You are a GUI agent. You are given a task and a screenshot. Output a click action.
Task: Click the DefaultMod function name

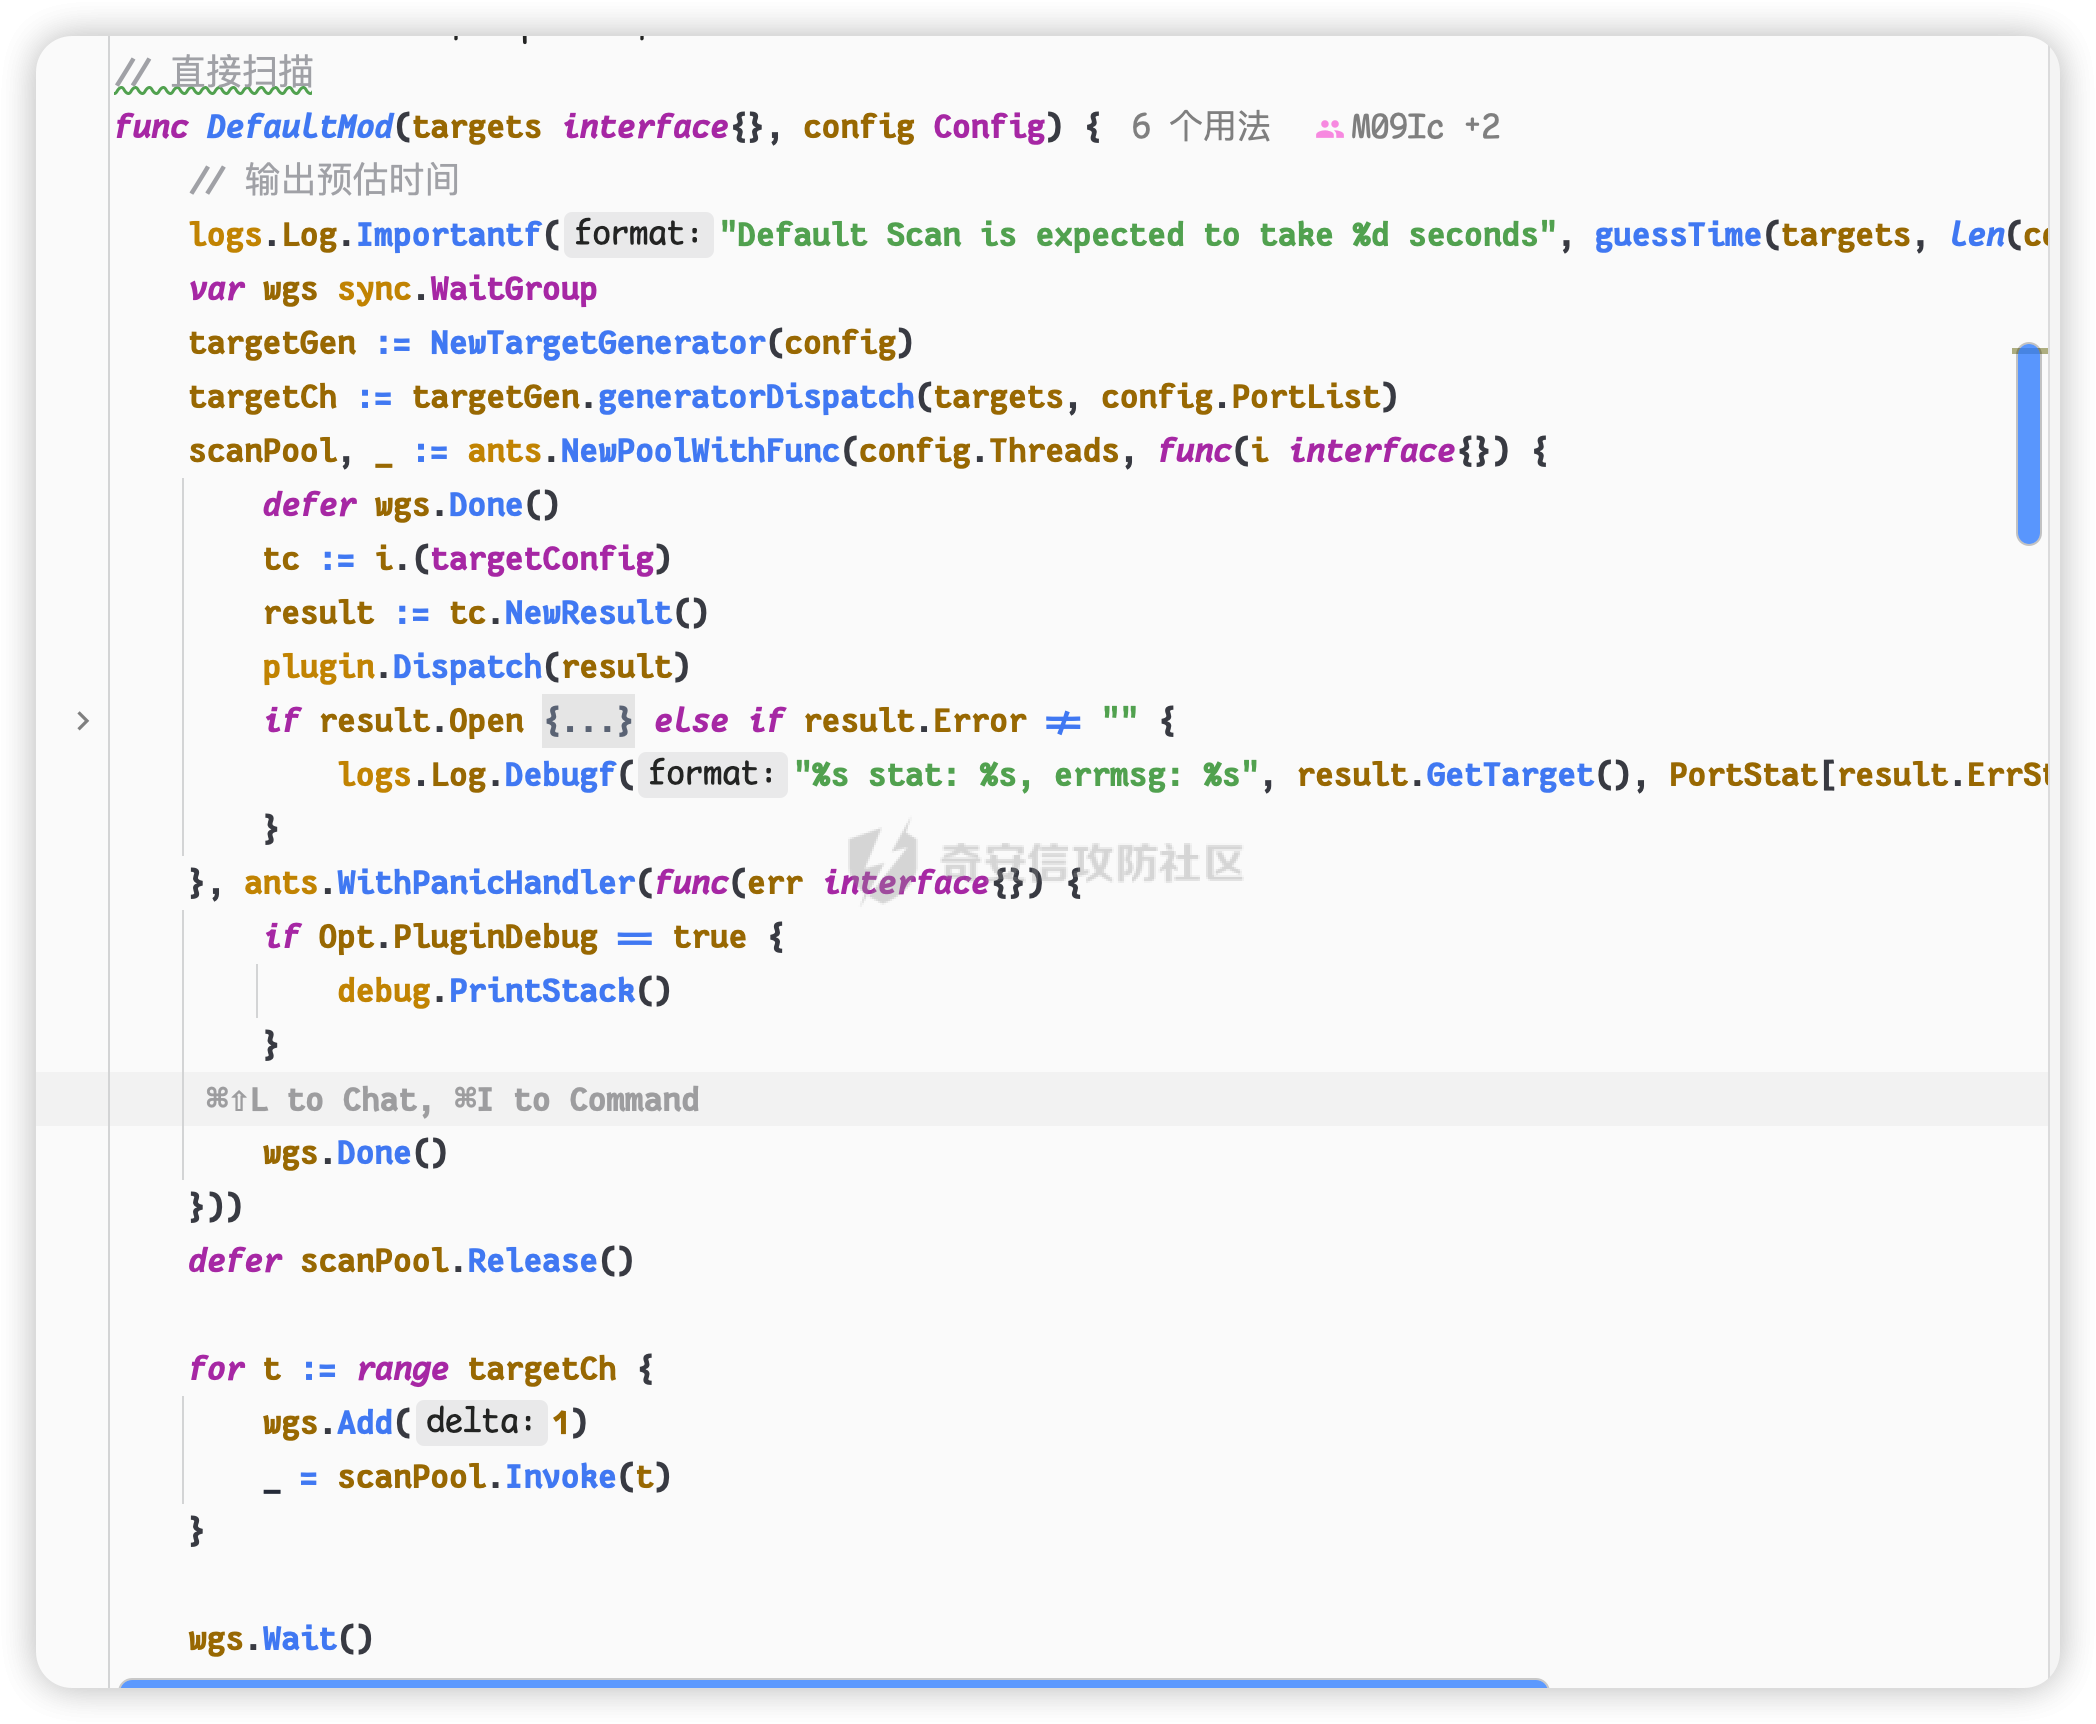pyautogui.click(x=300, y=127)
